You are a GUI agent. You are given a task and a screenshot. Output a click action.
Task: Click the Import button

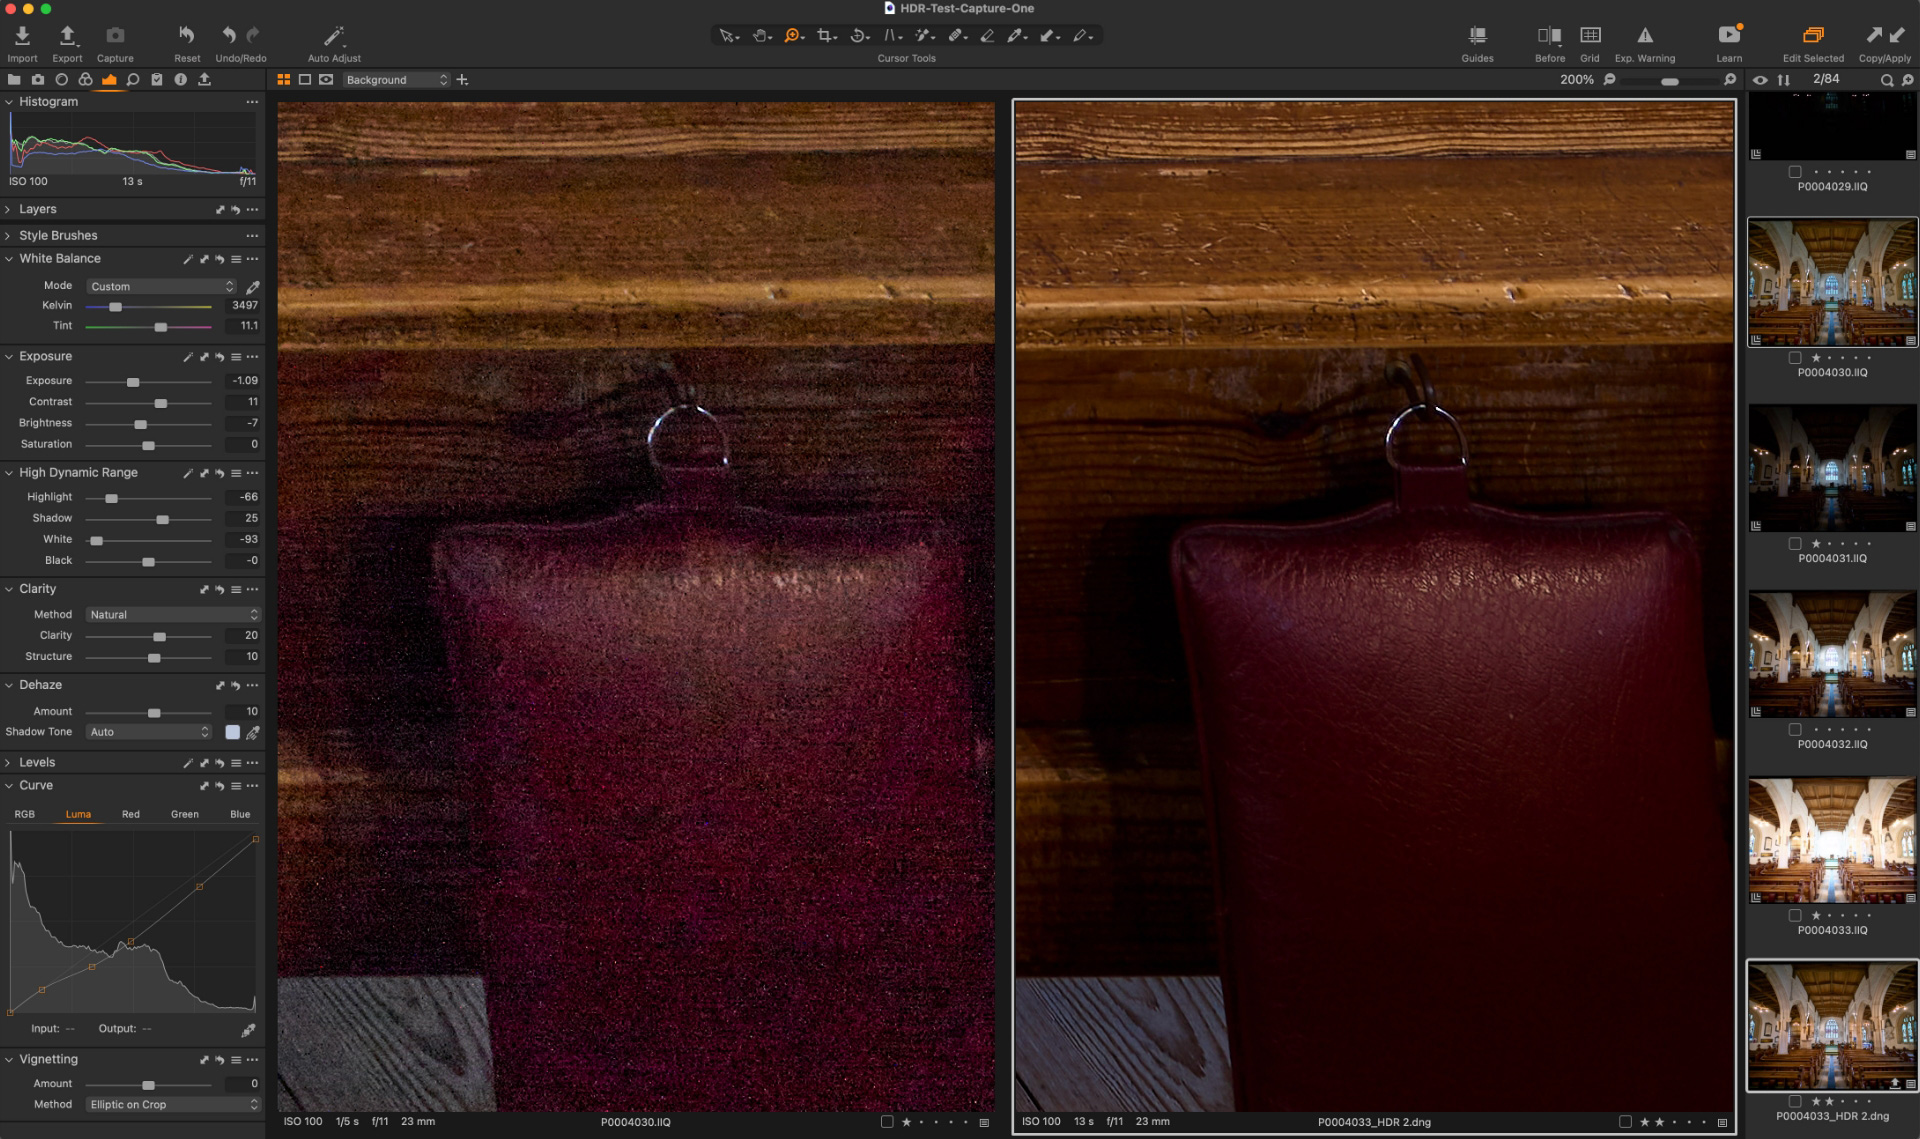(21, 35)
